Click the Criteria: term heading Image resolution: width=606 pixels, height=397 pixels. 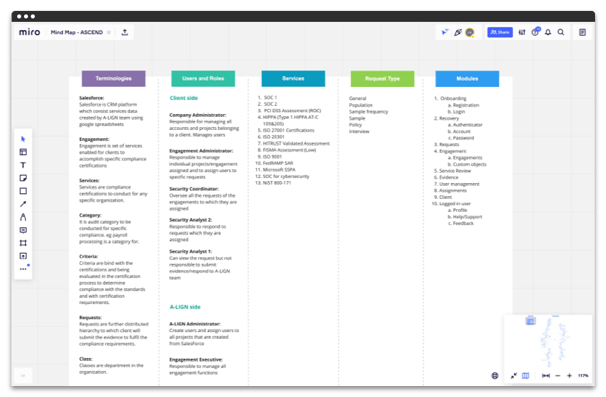point(89,256)
